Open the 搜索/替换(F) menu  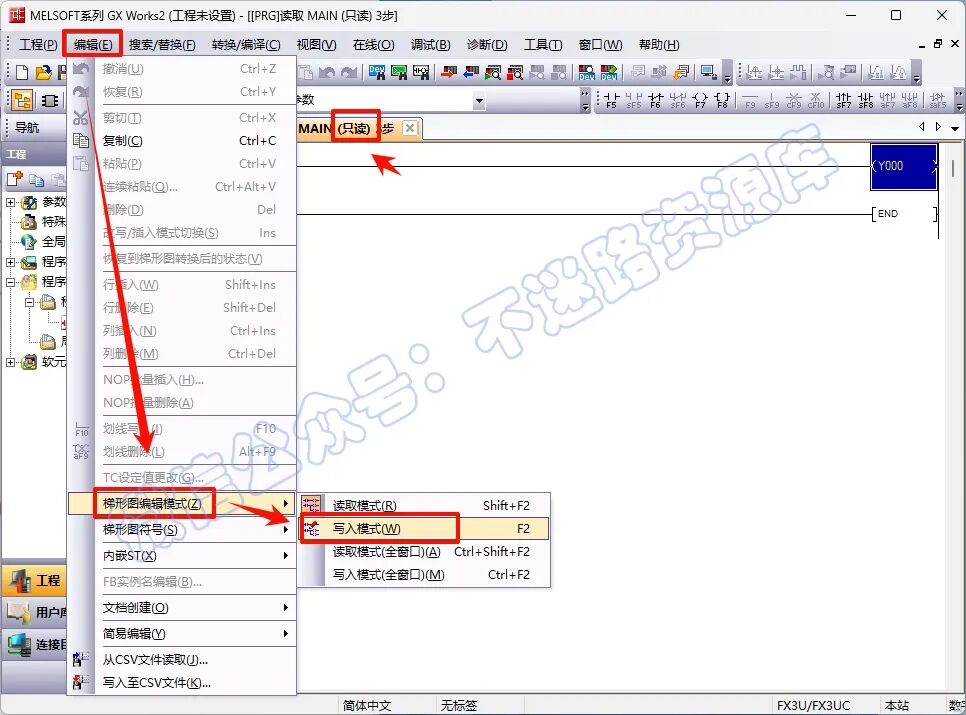coord(162,44)
